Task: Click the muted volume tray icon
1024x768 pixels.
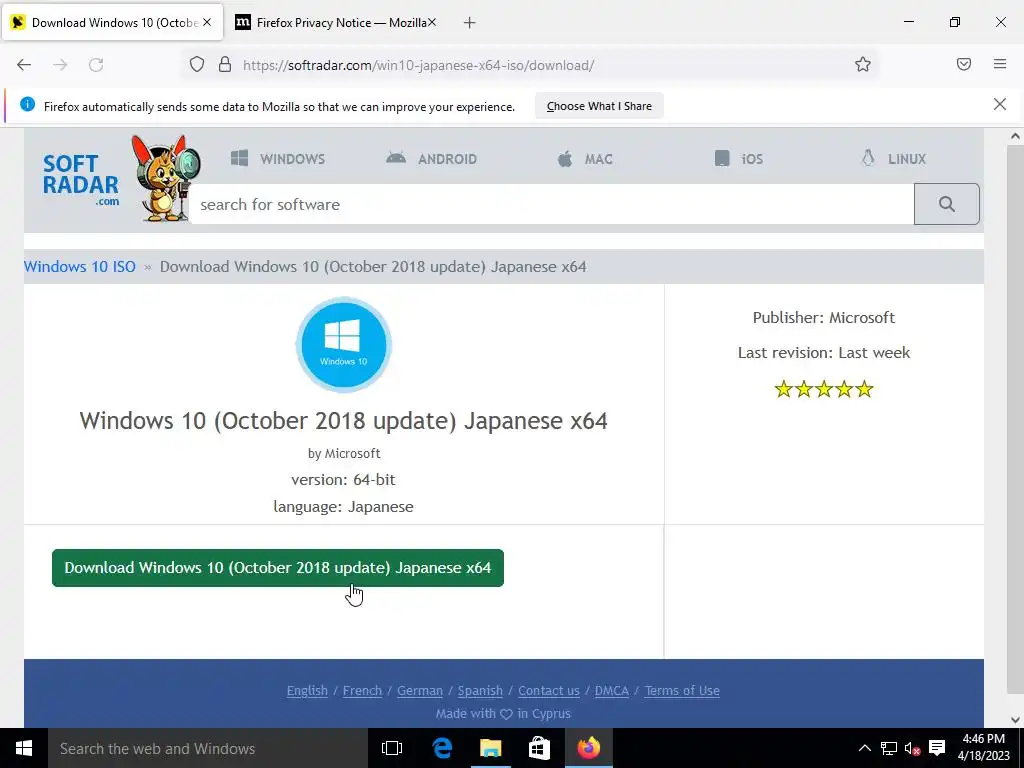Action: (x=912, y=748)
